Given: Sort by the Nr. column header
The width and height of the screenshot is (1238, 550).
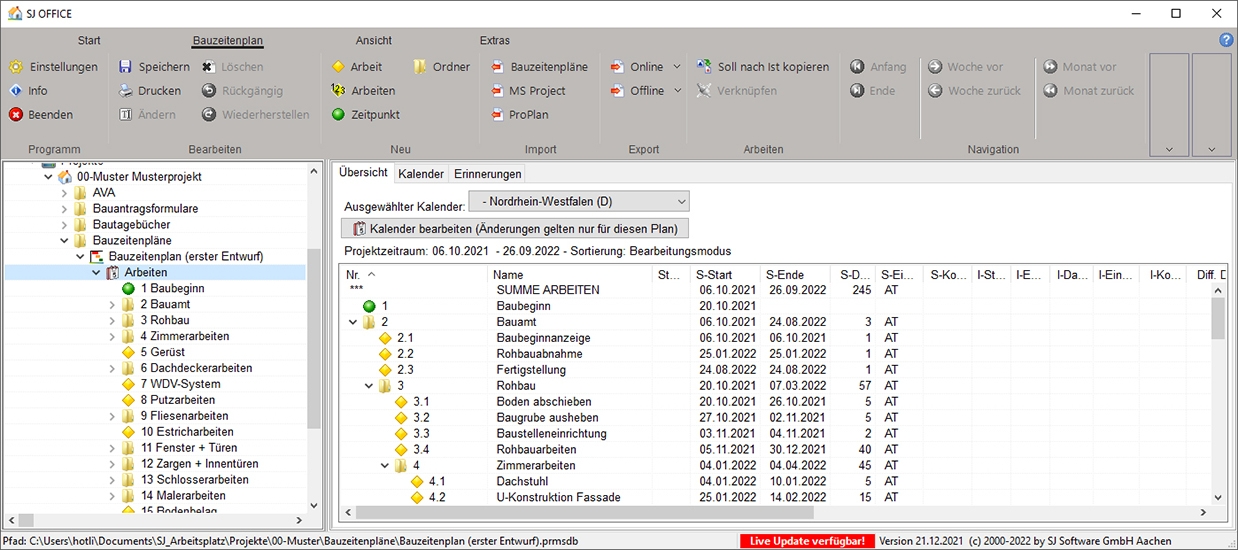Looking at the screenshot, I should (x=415, y=274).
